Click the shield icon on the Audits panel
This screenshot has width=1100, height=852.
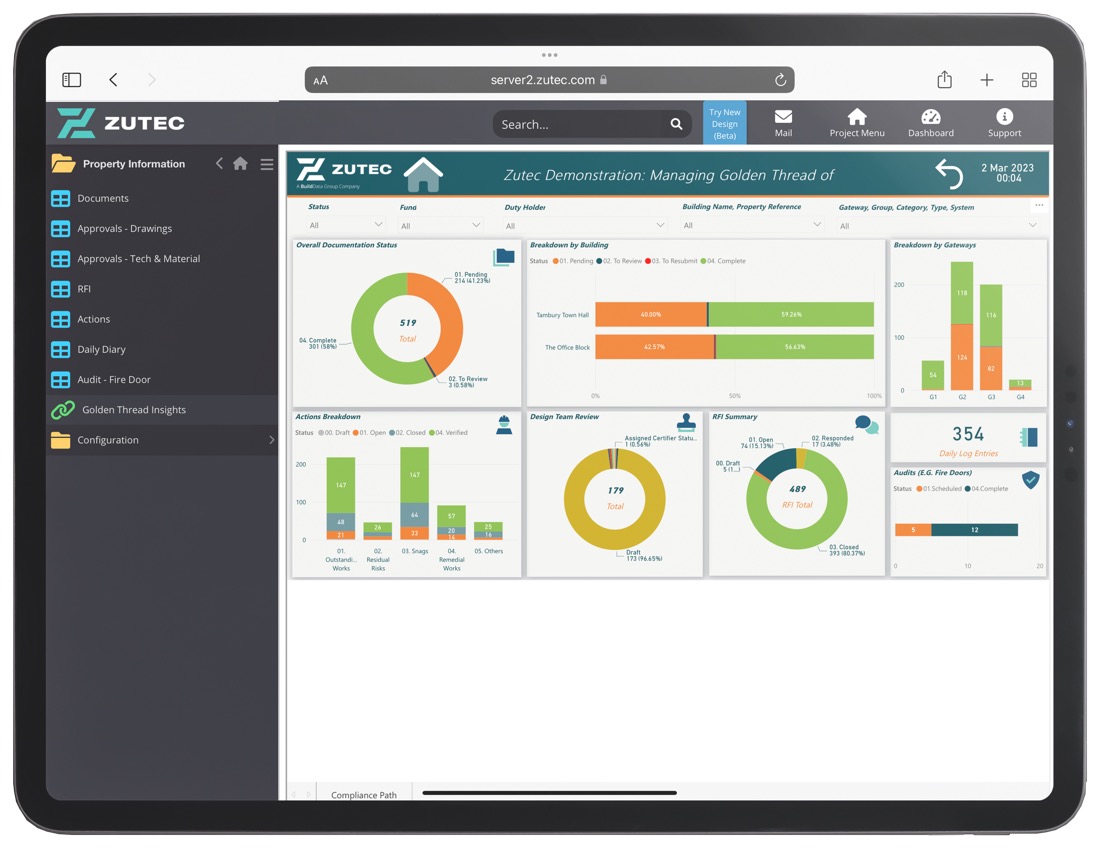pos(1030,480)
